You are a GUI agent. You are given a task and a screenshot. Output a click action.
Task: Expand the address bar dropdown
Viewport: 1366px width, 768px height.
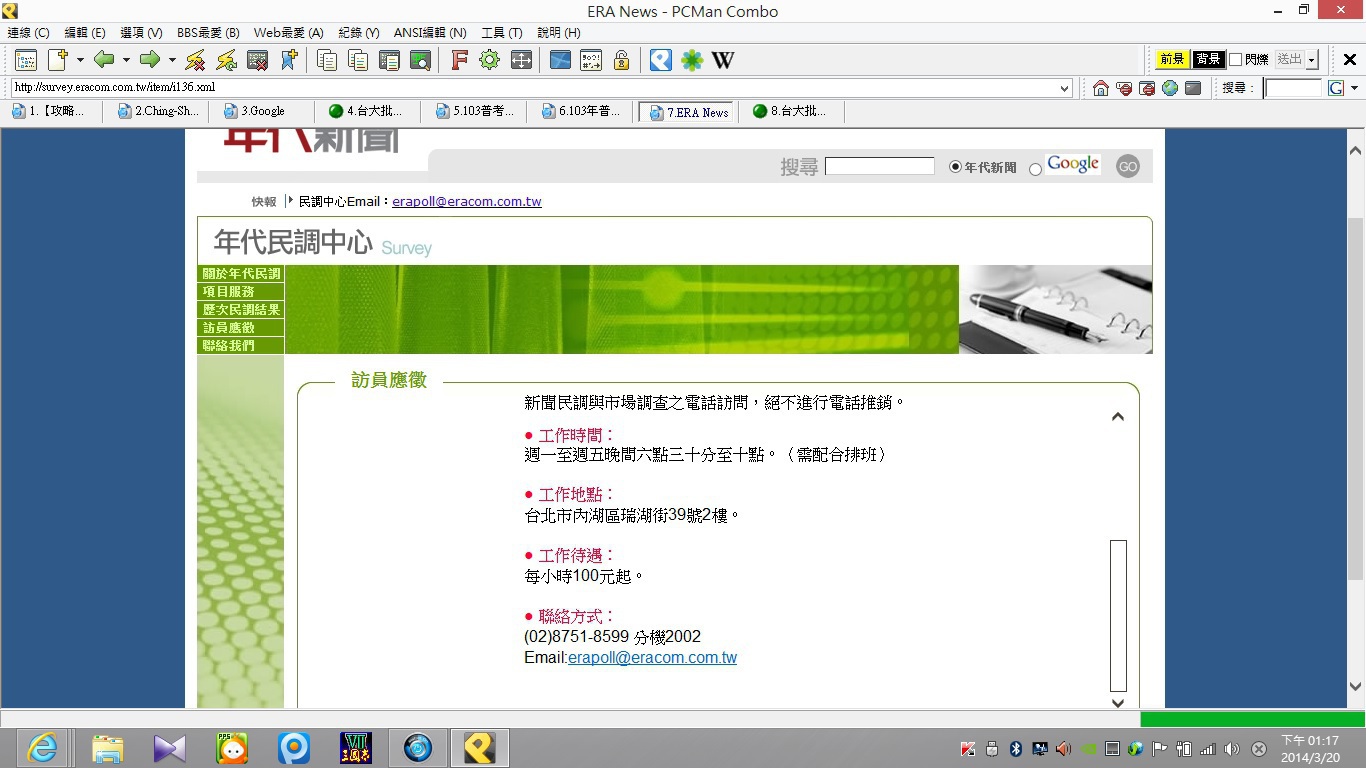click(x=1064, y=88)
